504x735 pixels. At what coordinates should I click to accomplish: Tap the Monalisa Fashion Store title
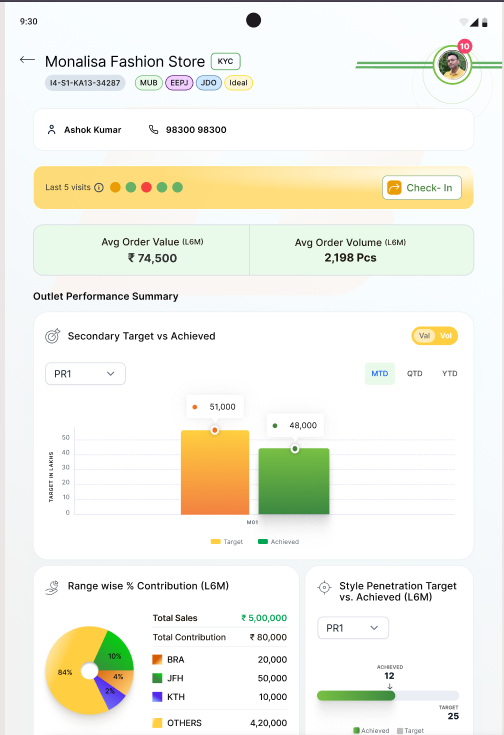tap(125, 61)
